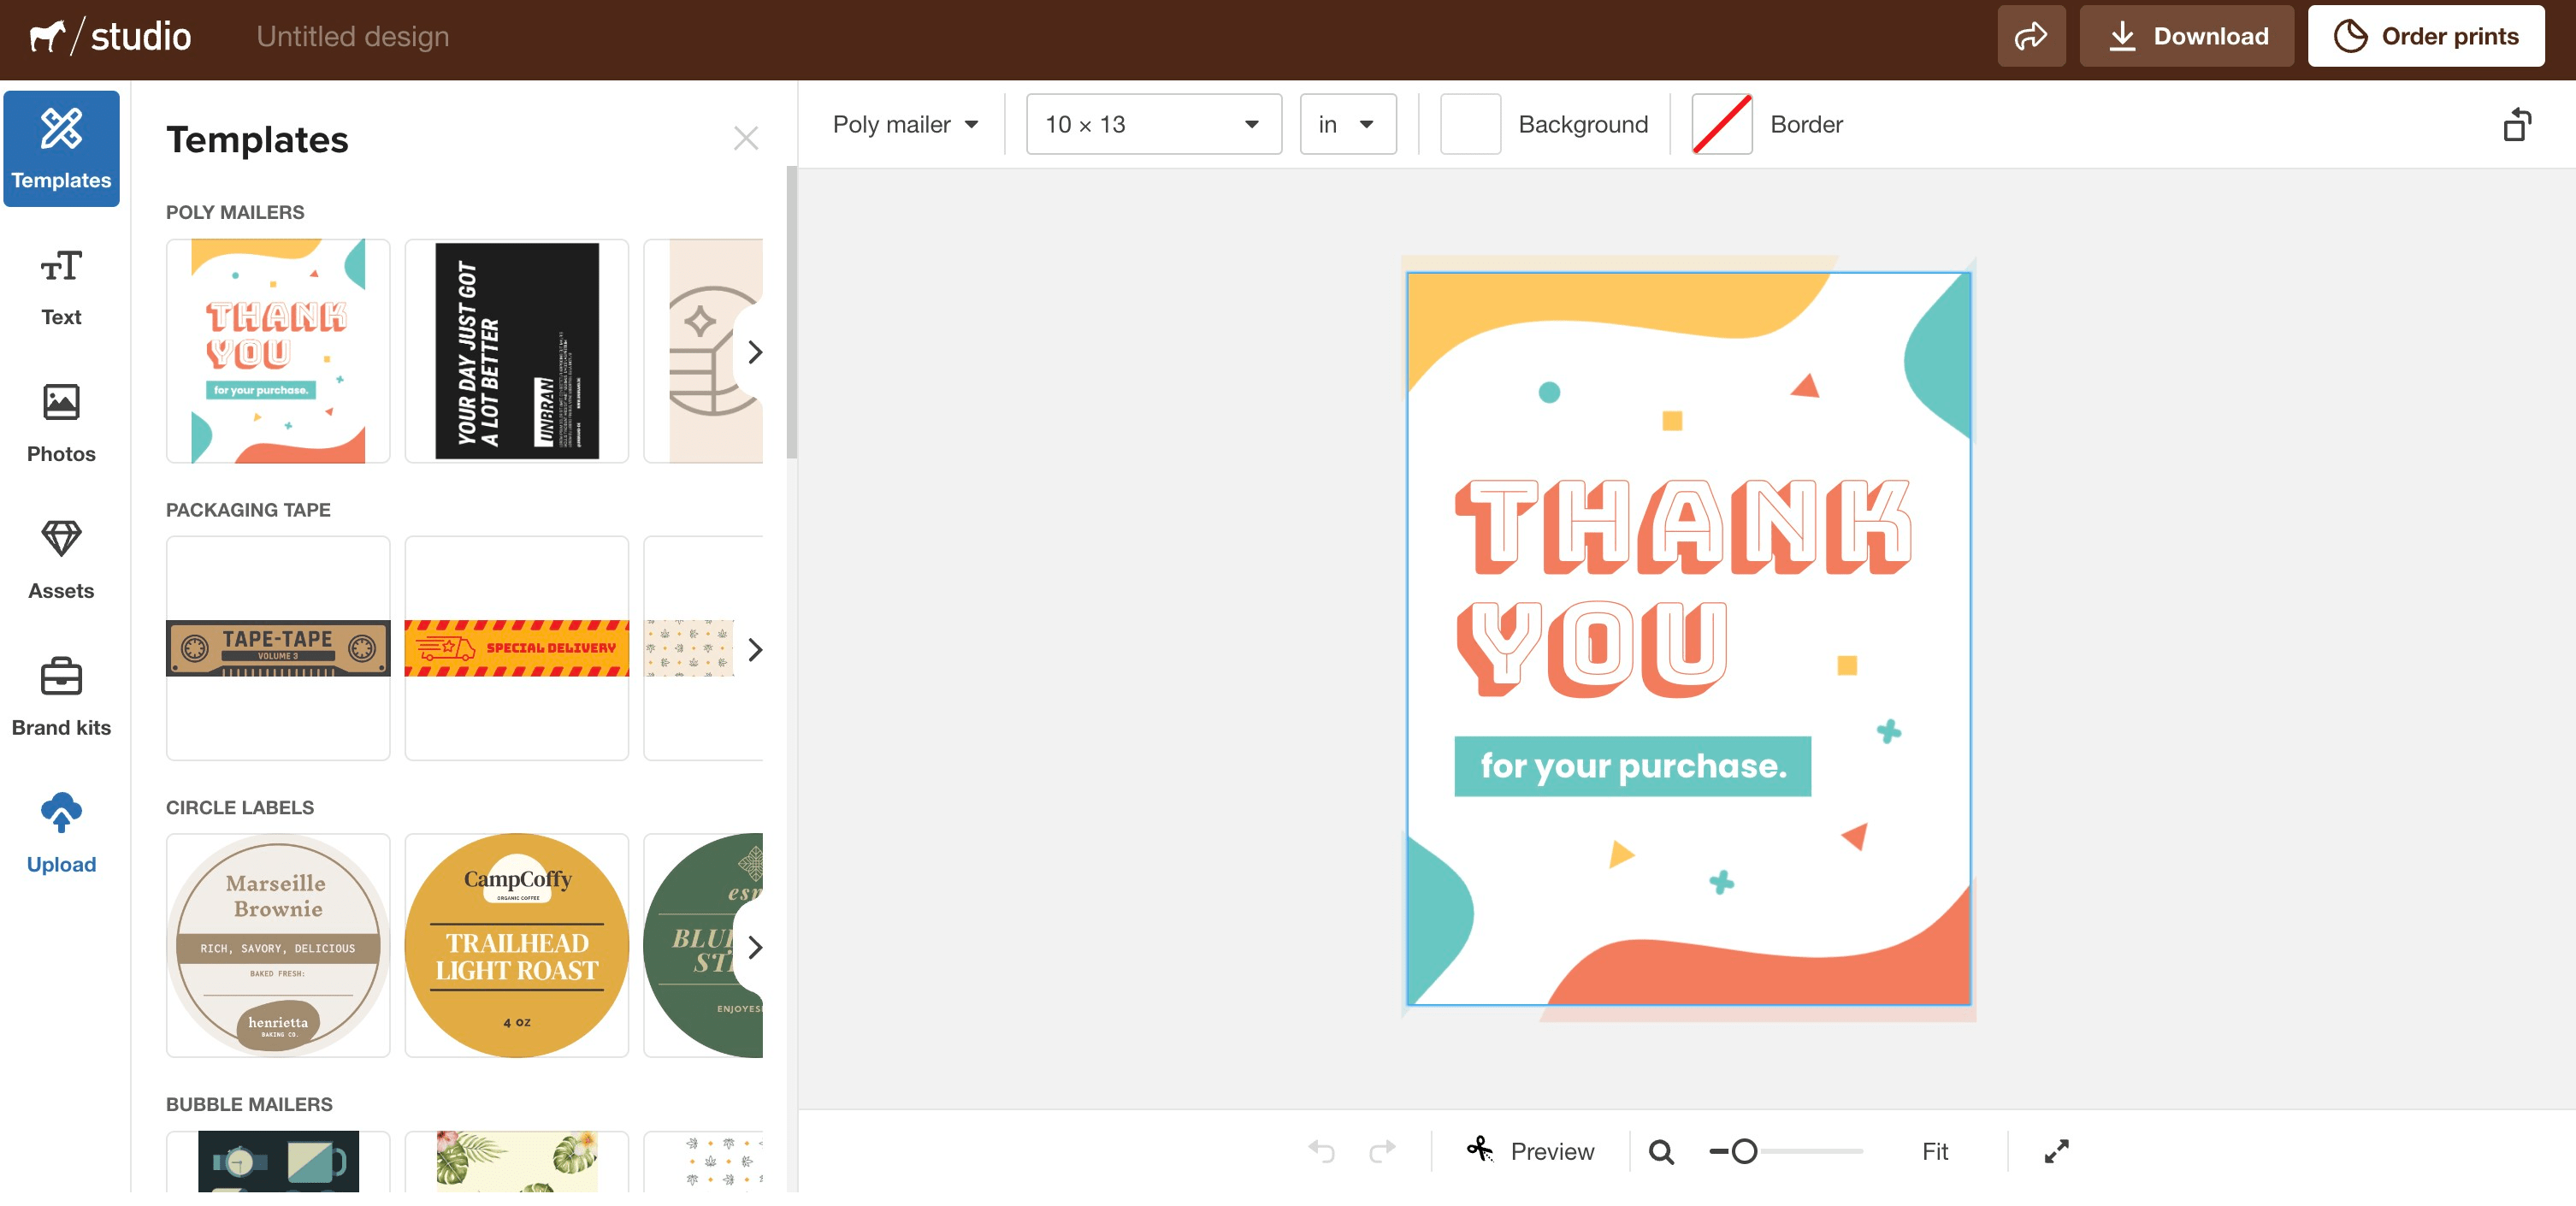The height and width of the screenshot is (1206, 2576).
Task: Click the Download button
Action: pyautogui.click(x=2185, y=34)
